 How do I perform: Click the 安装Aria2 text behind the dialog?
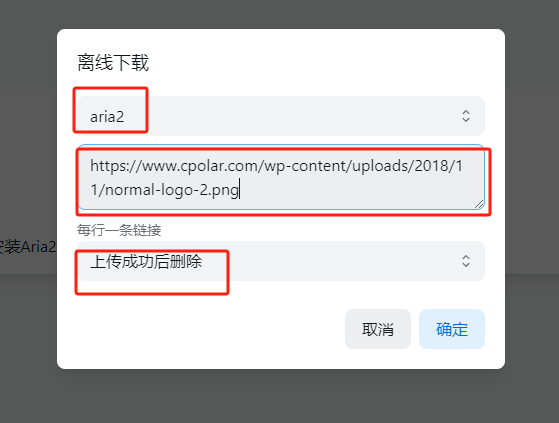28,247
